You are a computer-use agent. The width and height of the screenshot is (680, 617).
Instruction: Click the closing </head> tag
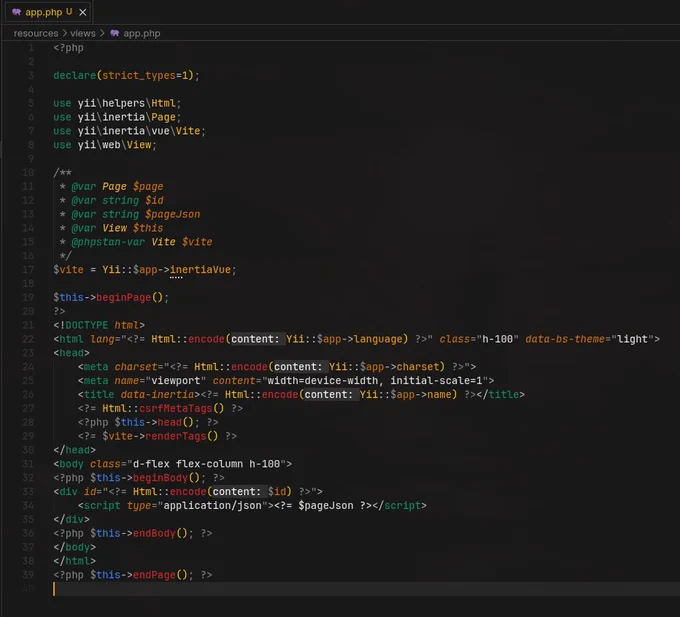75,450
